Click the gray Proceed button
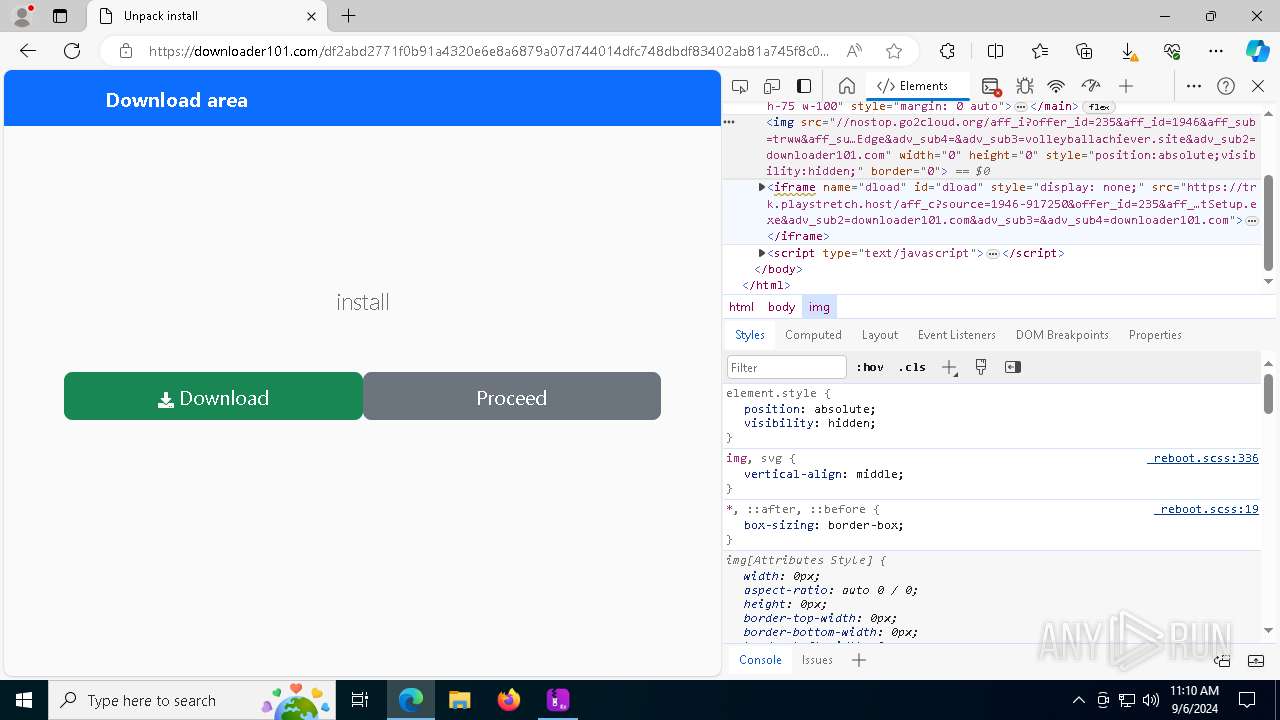Image resolution: width=1280 pixels, height=720 pixels. pos(512,396)
